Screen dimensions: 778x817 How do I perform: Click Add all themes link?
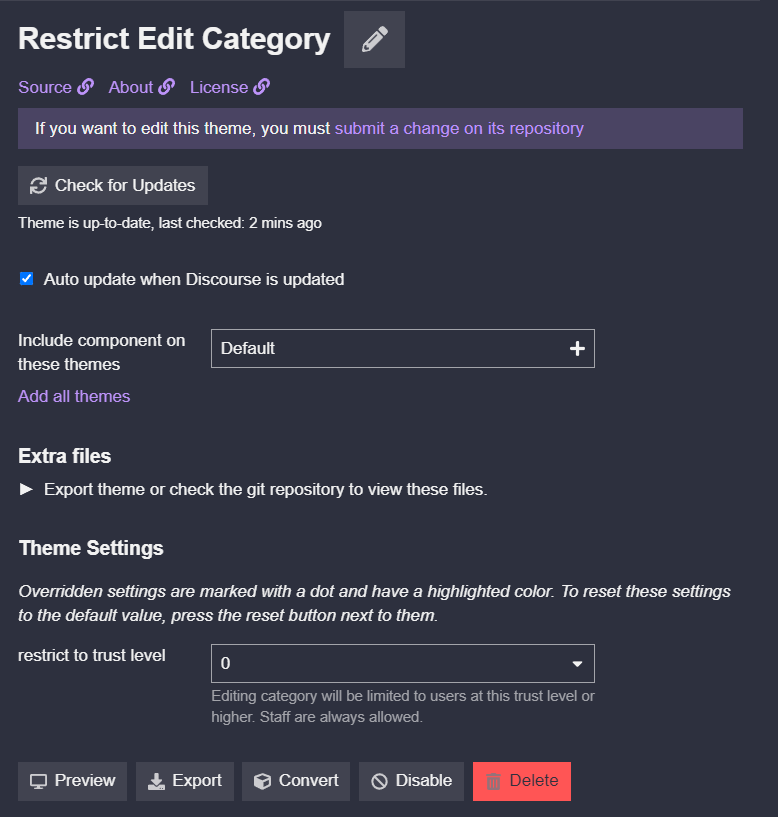point(74,396)
